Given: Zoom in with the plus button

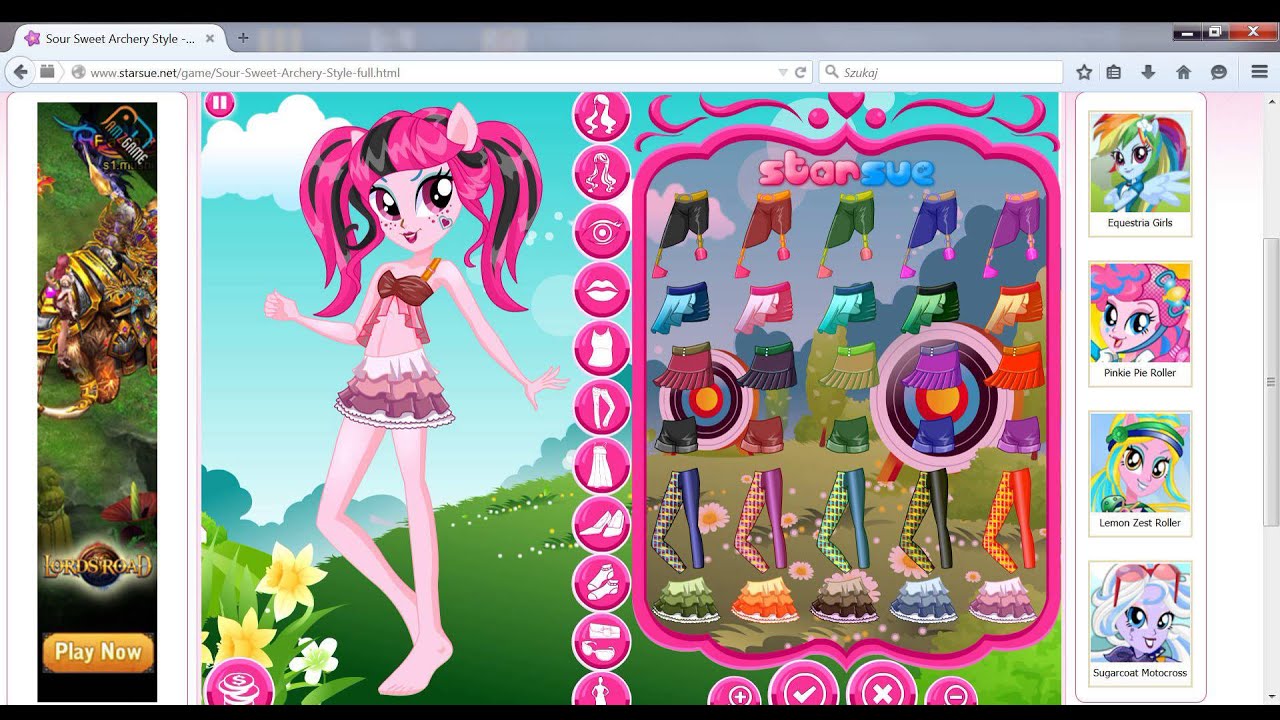Looking at the screenshot, I should tap(739, 695).
